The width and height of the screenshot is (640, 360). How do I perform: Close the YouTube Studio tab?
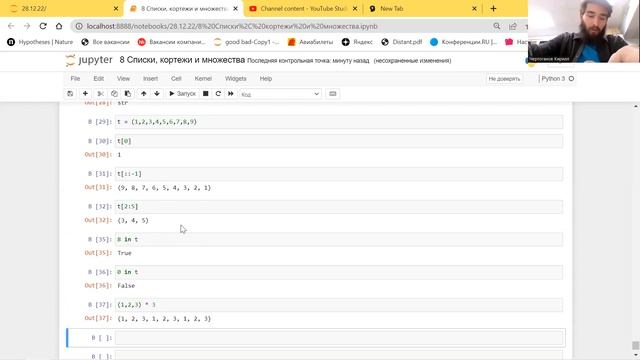point(355,9)
